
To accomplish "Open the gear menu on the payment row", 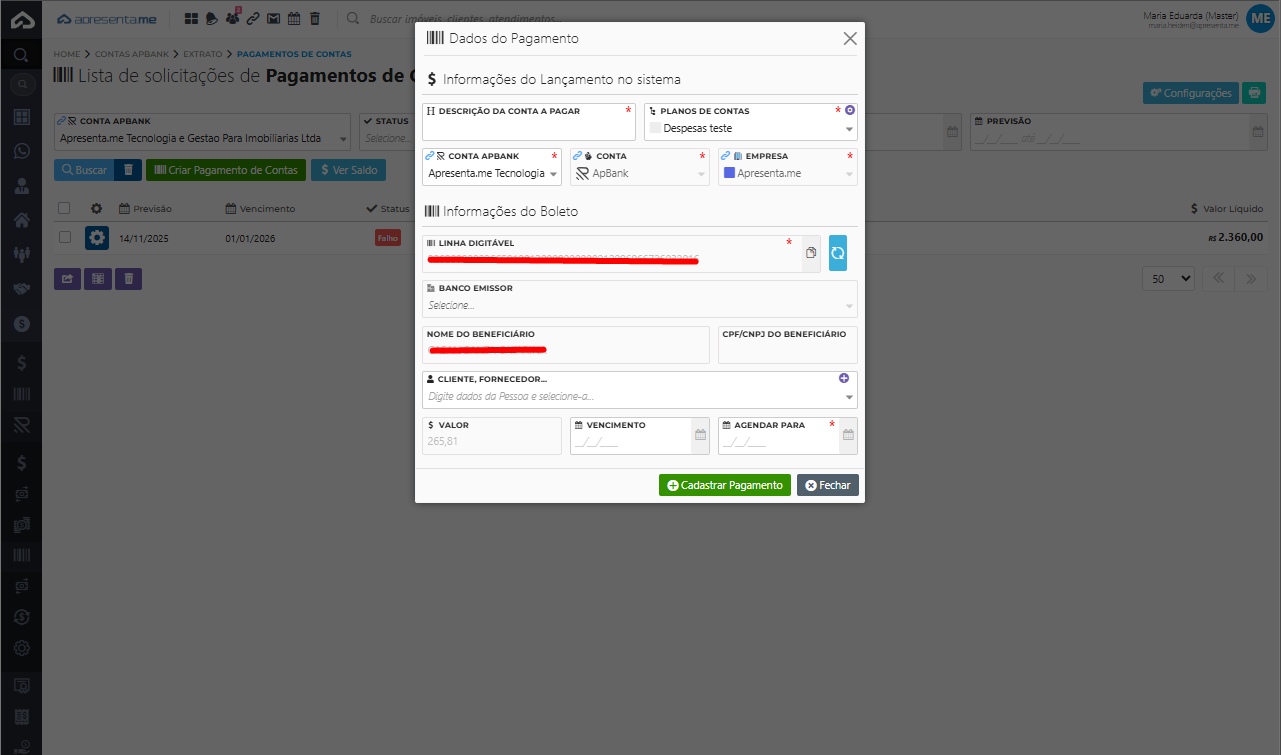I will (x=97, y=238).
